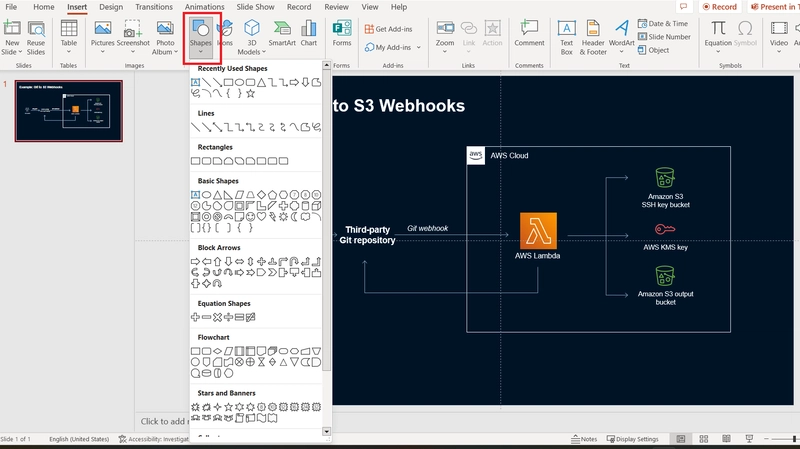Image resolution: width=800 pixels, height=449 pixels.
Task: Pick the first rectangle in Rectangles section
Action: (x=195, y=161)
